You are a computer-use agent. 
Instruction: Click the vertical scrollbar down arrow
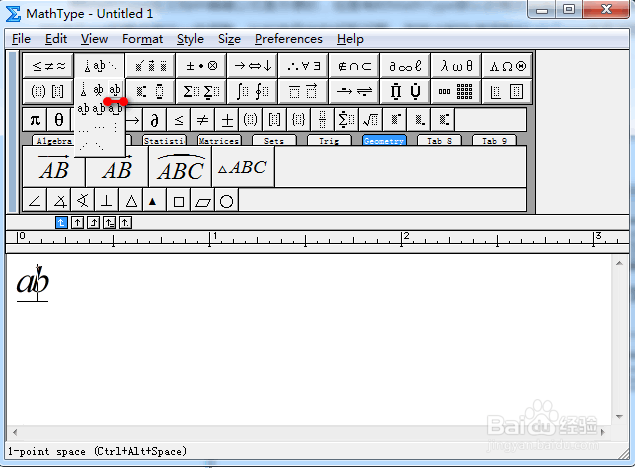619,417
